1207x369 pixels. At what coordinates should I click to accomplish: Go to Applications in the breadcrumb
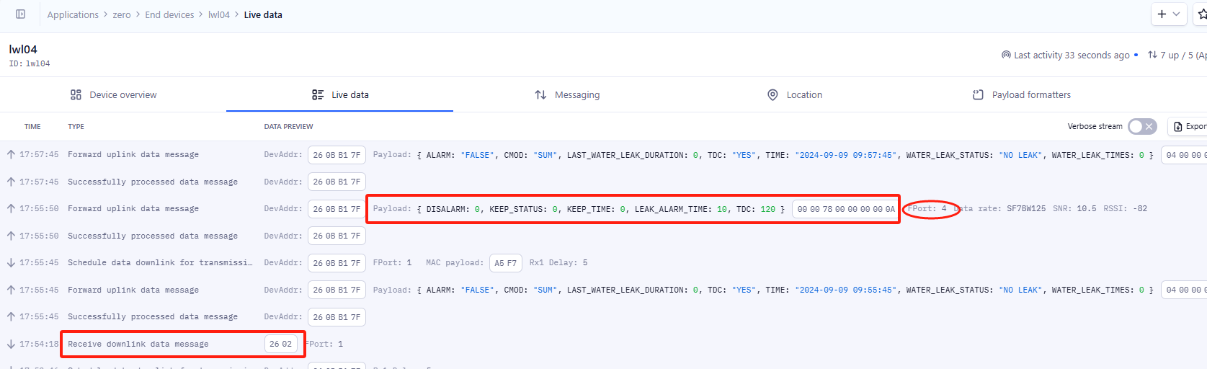(x=72, y=14)
